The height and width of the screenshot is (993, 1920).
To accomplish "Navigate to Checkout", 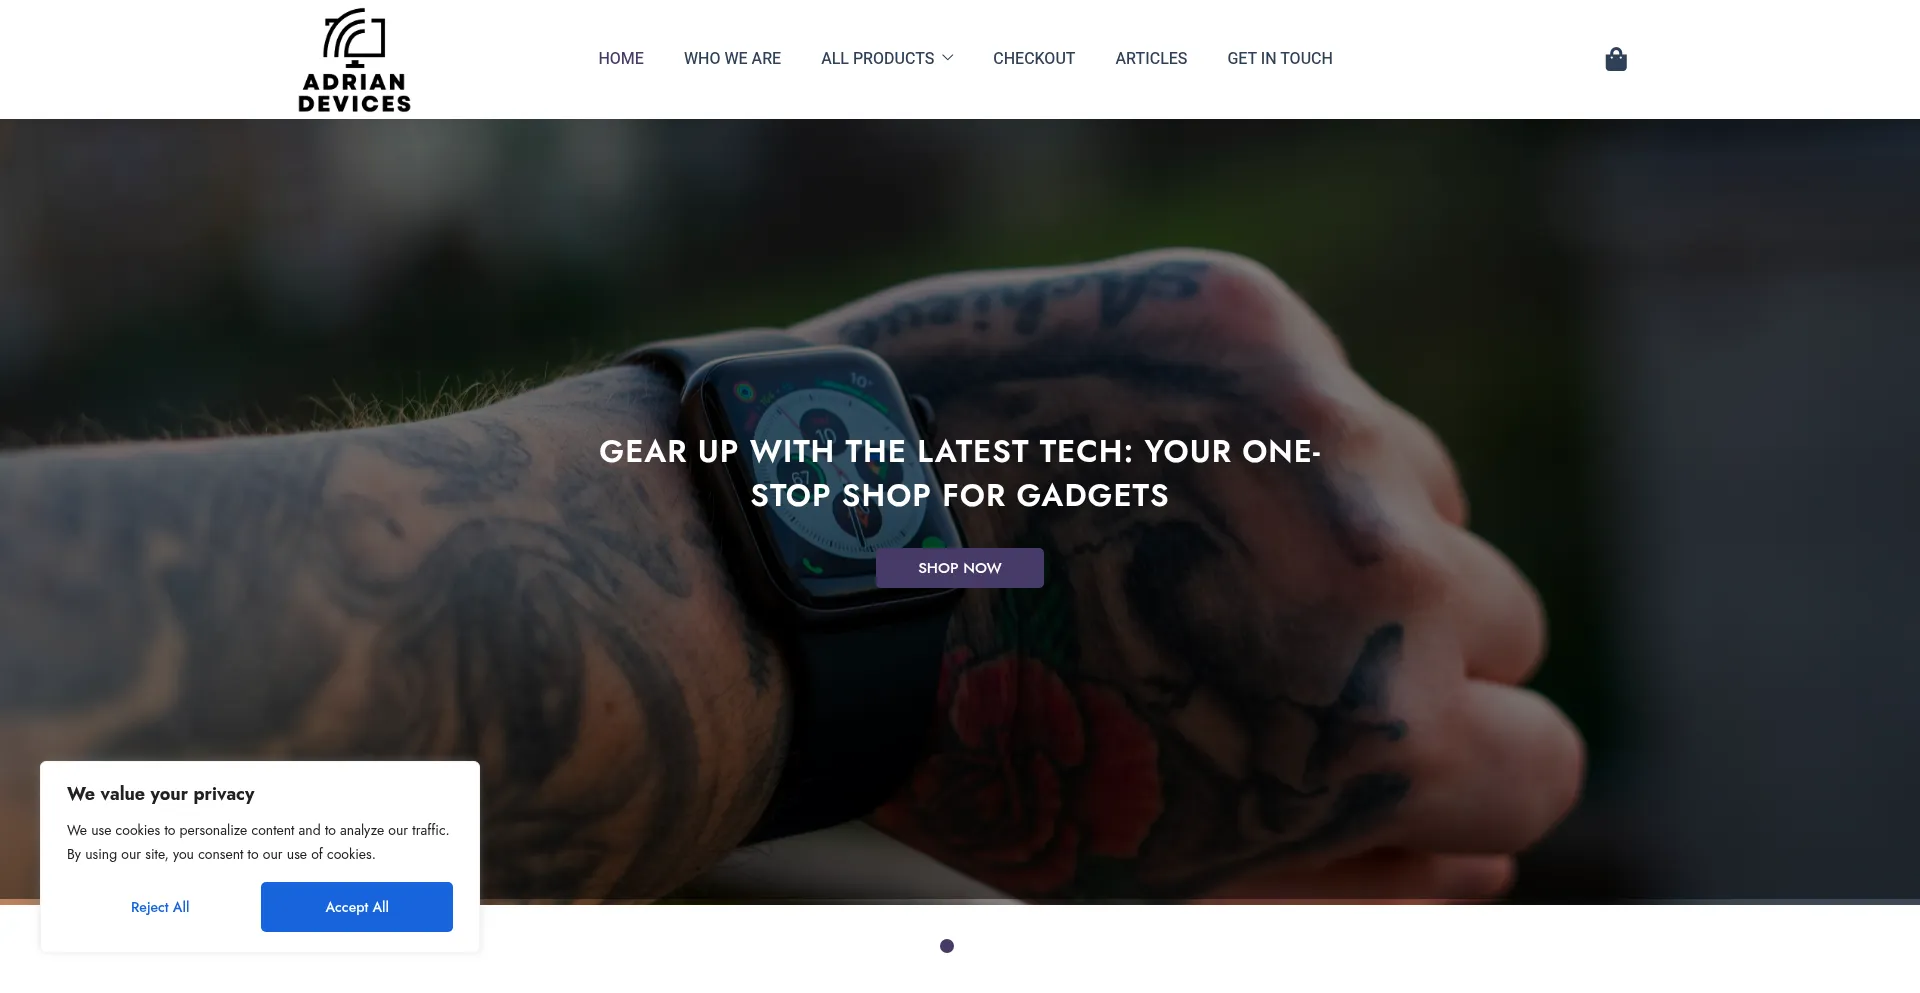I will [1034, 59].
